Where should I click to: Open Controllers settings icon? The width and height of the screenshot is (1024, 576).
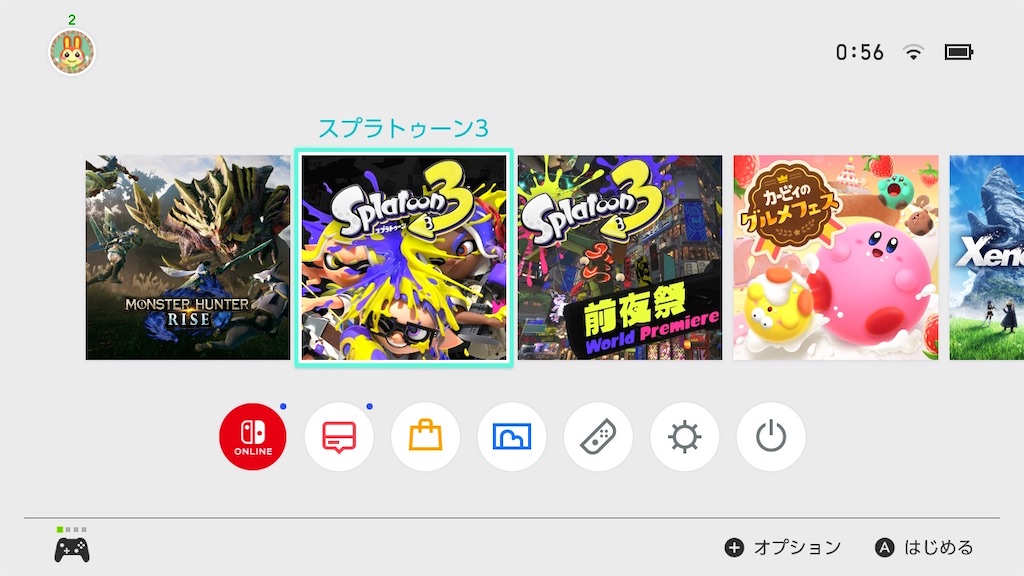pos(598,436)
